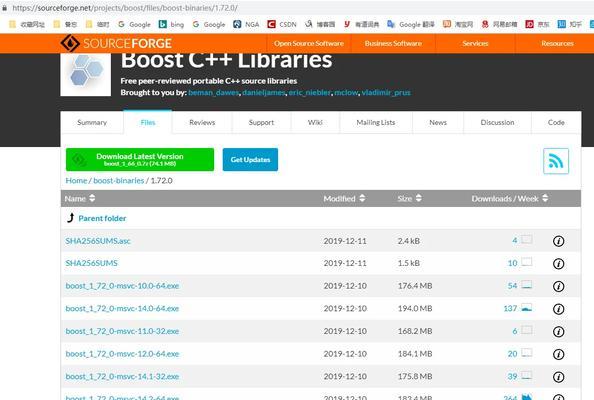The width and height of the screenshot is (594, 400).
Task: Click downloads chart icon for msvc-14.0-64.exe
Action: point(527,308)
